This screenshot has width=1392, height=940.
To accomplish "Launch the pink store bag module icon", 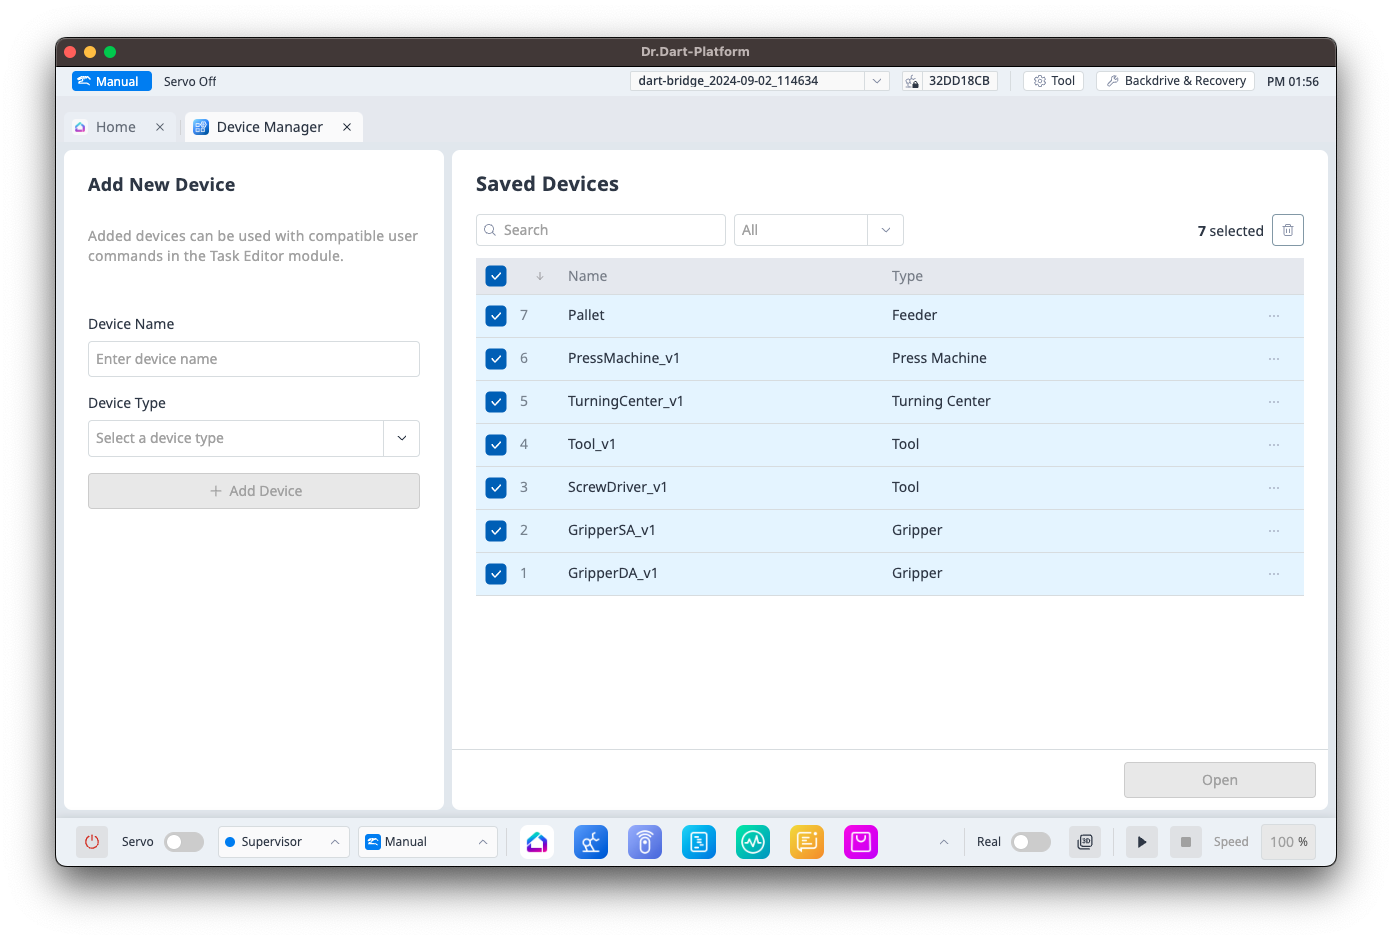I will coord(860,842).
